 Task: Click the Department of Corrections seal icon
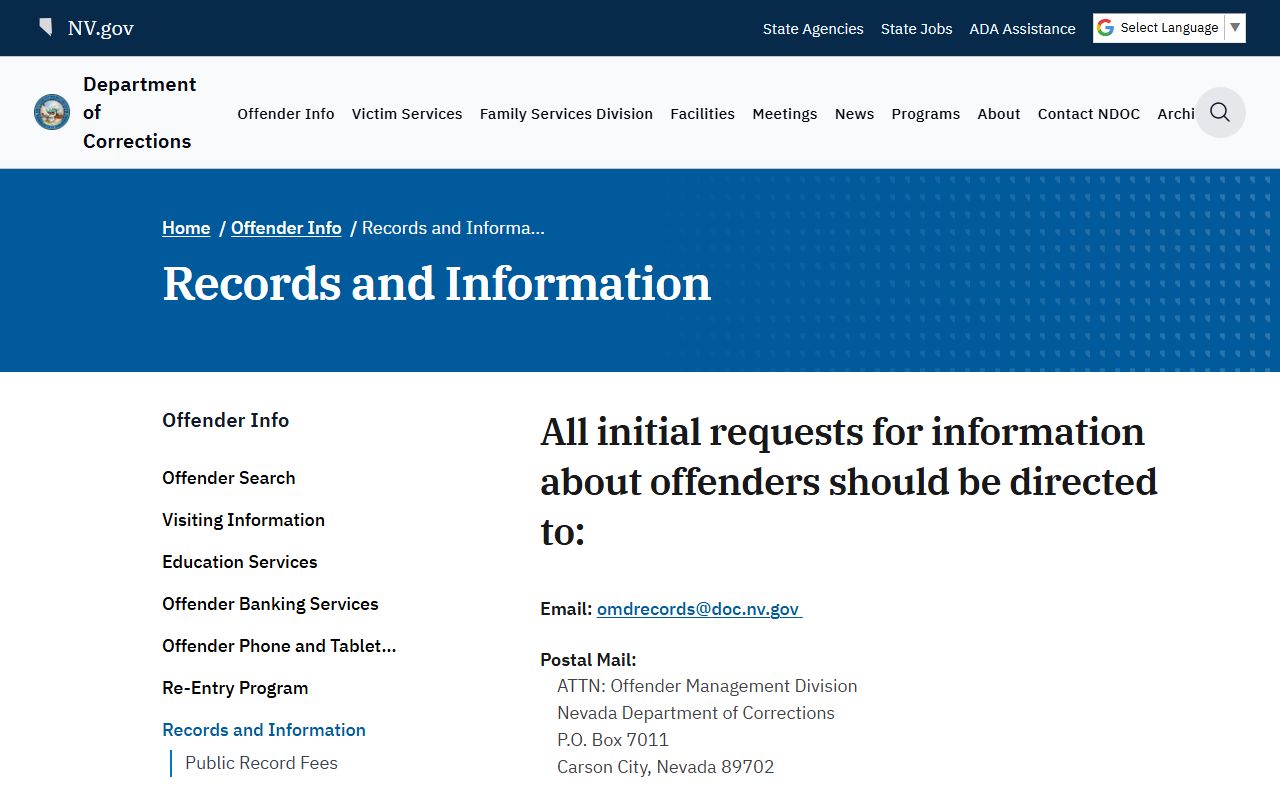(52, 112)
